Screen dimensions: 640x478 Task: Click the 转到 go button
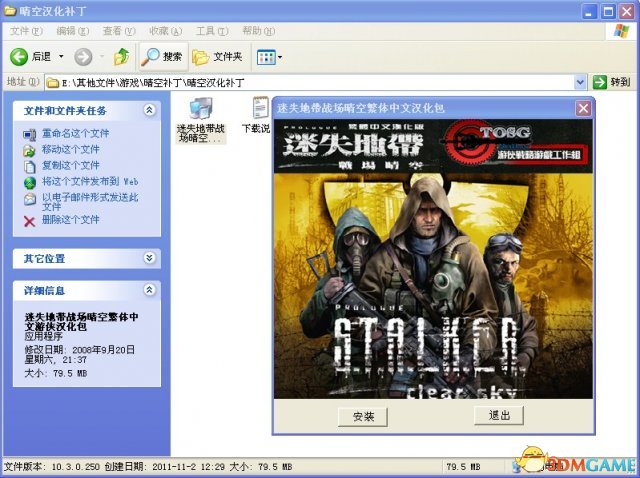click(612, 82)
